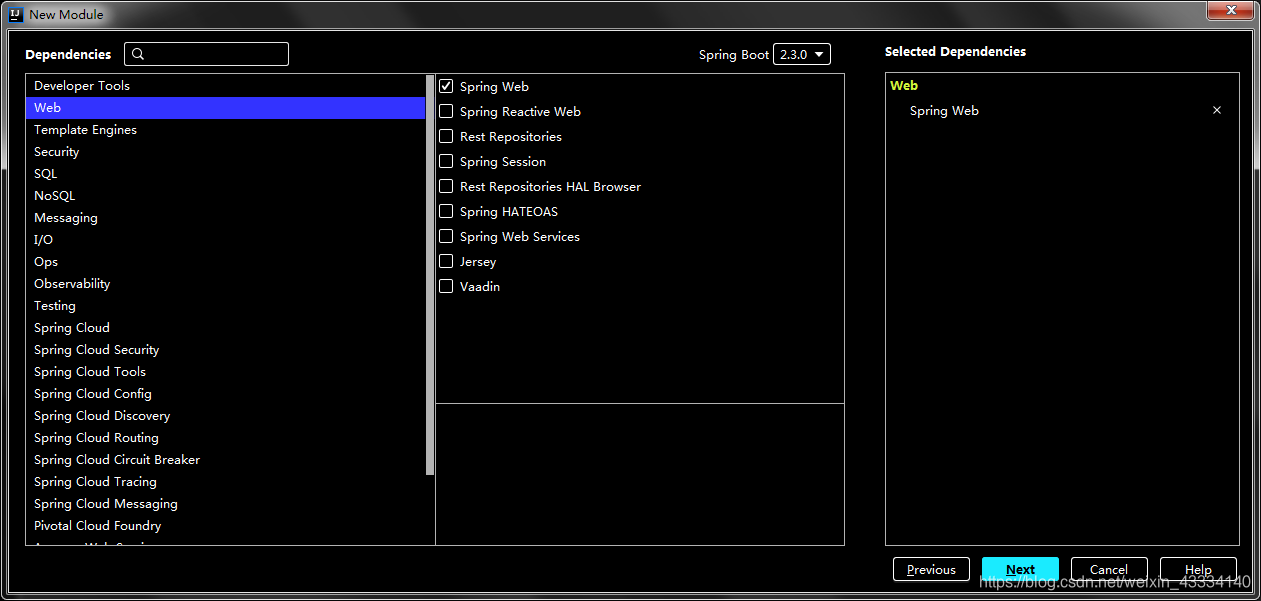Open the Spring Cloud Tracing category
This screenshot has height=601, width=1261.
(x=226, y=482)
